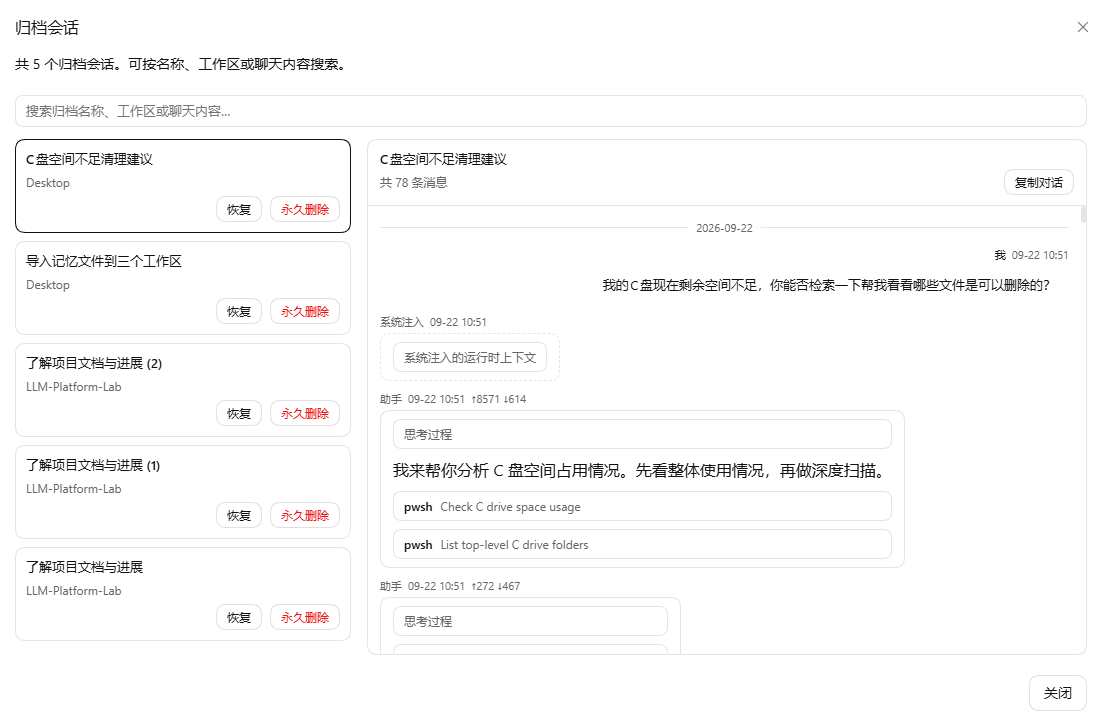Restore the 导入记忆文件到三个工作区 session
Image resolution: width=1103 pixels, height=722 pixels.
point(239,312)
